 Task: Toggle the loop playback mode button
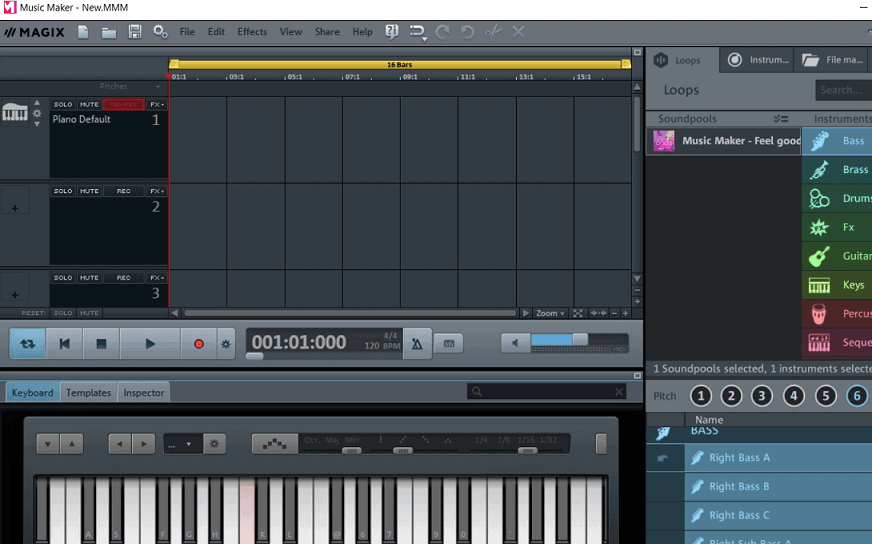coord(27,344)
